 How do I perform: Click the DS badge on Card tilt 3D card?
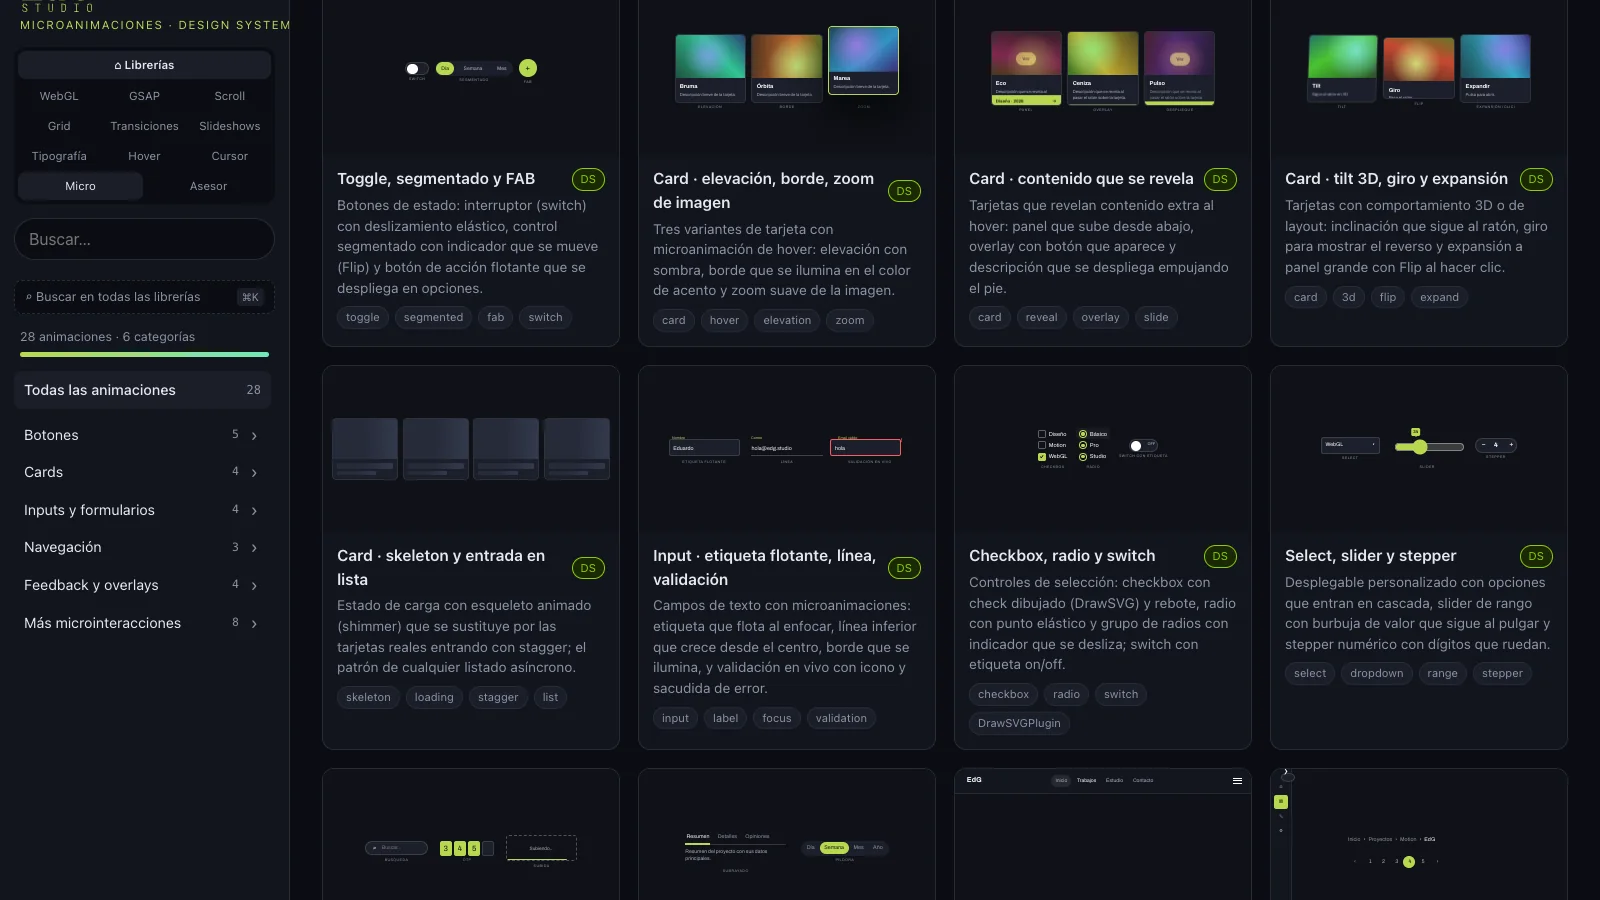(1536, 180)
